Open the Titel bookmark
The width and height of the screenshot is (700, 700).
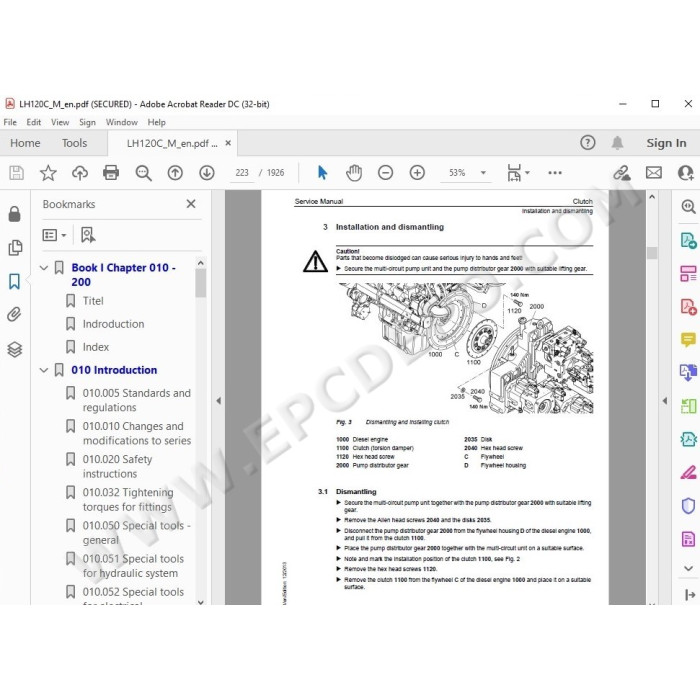pos(93,301)
